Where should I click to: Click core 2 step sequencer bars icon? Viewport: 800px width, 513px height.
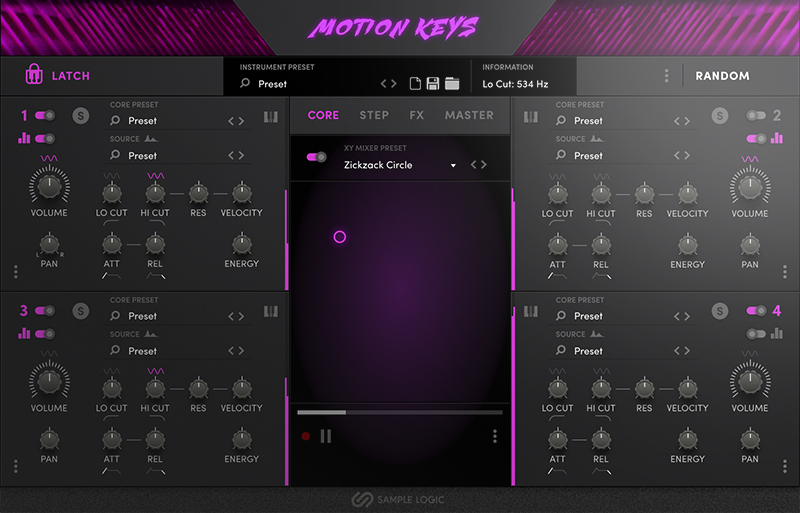(777, 138)
